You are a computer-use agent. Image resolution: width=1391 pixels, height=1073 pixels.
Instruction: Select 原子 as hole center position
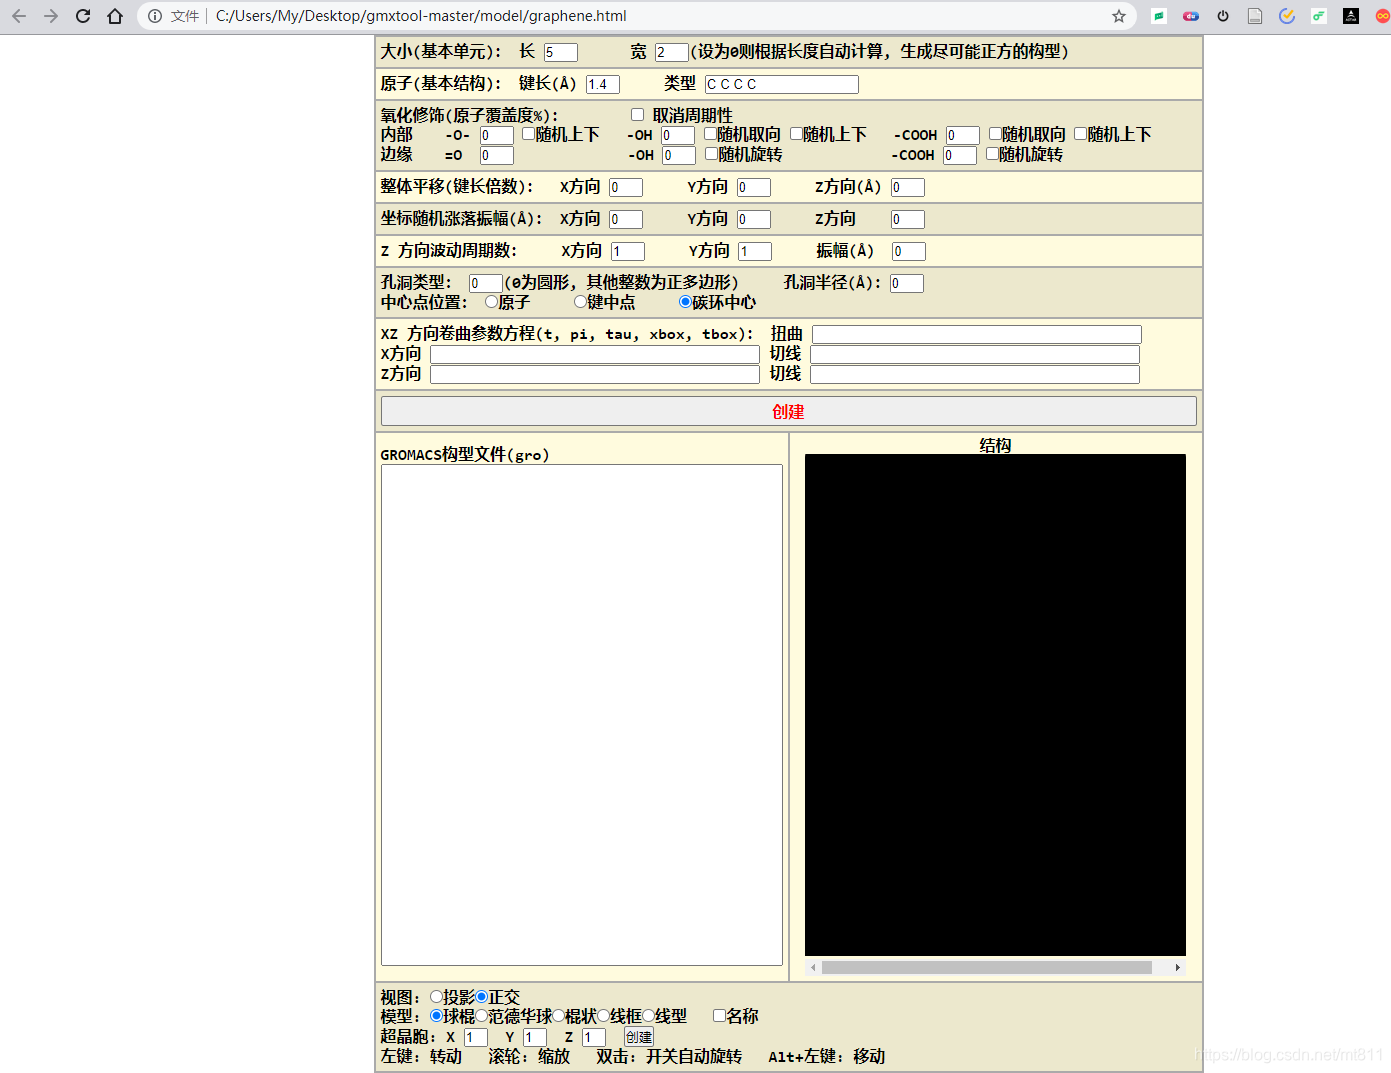point(491,302)
